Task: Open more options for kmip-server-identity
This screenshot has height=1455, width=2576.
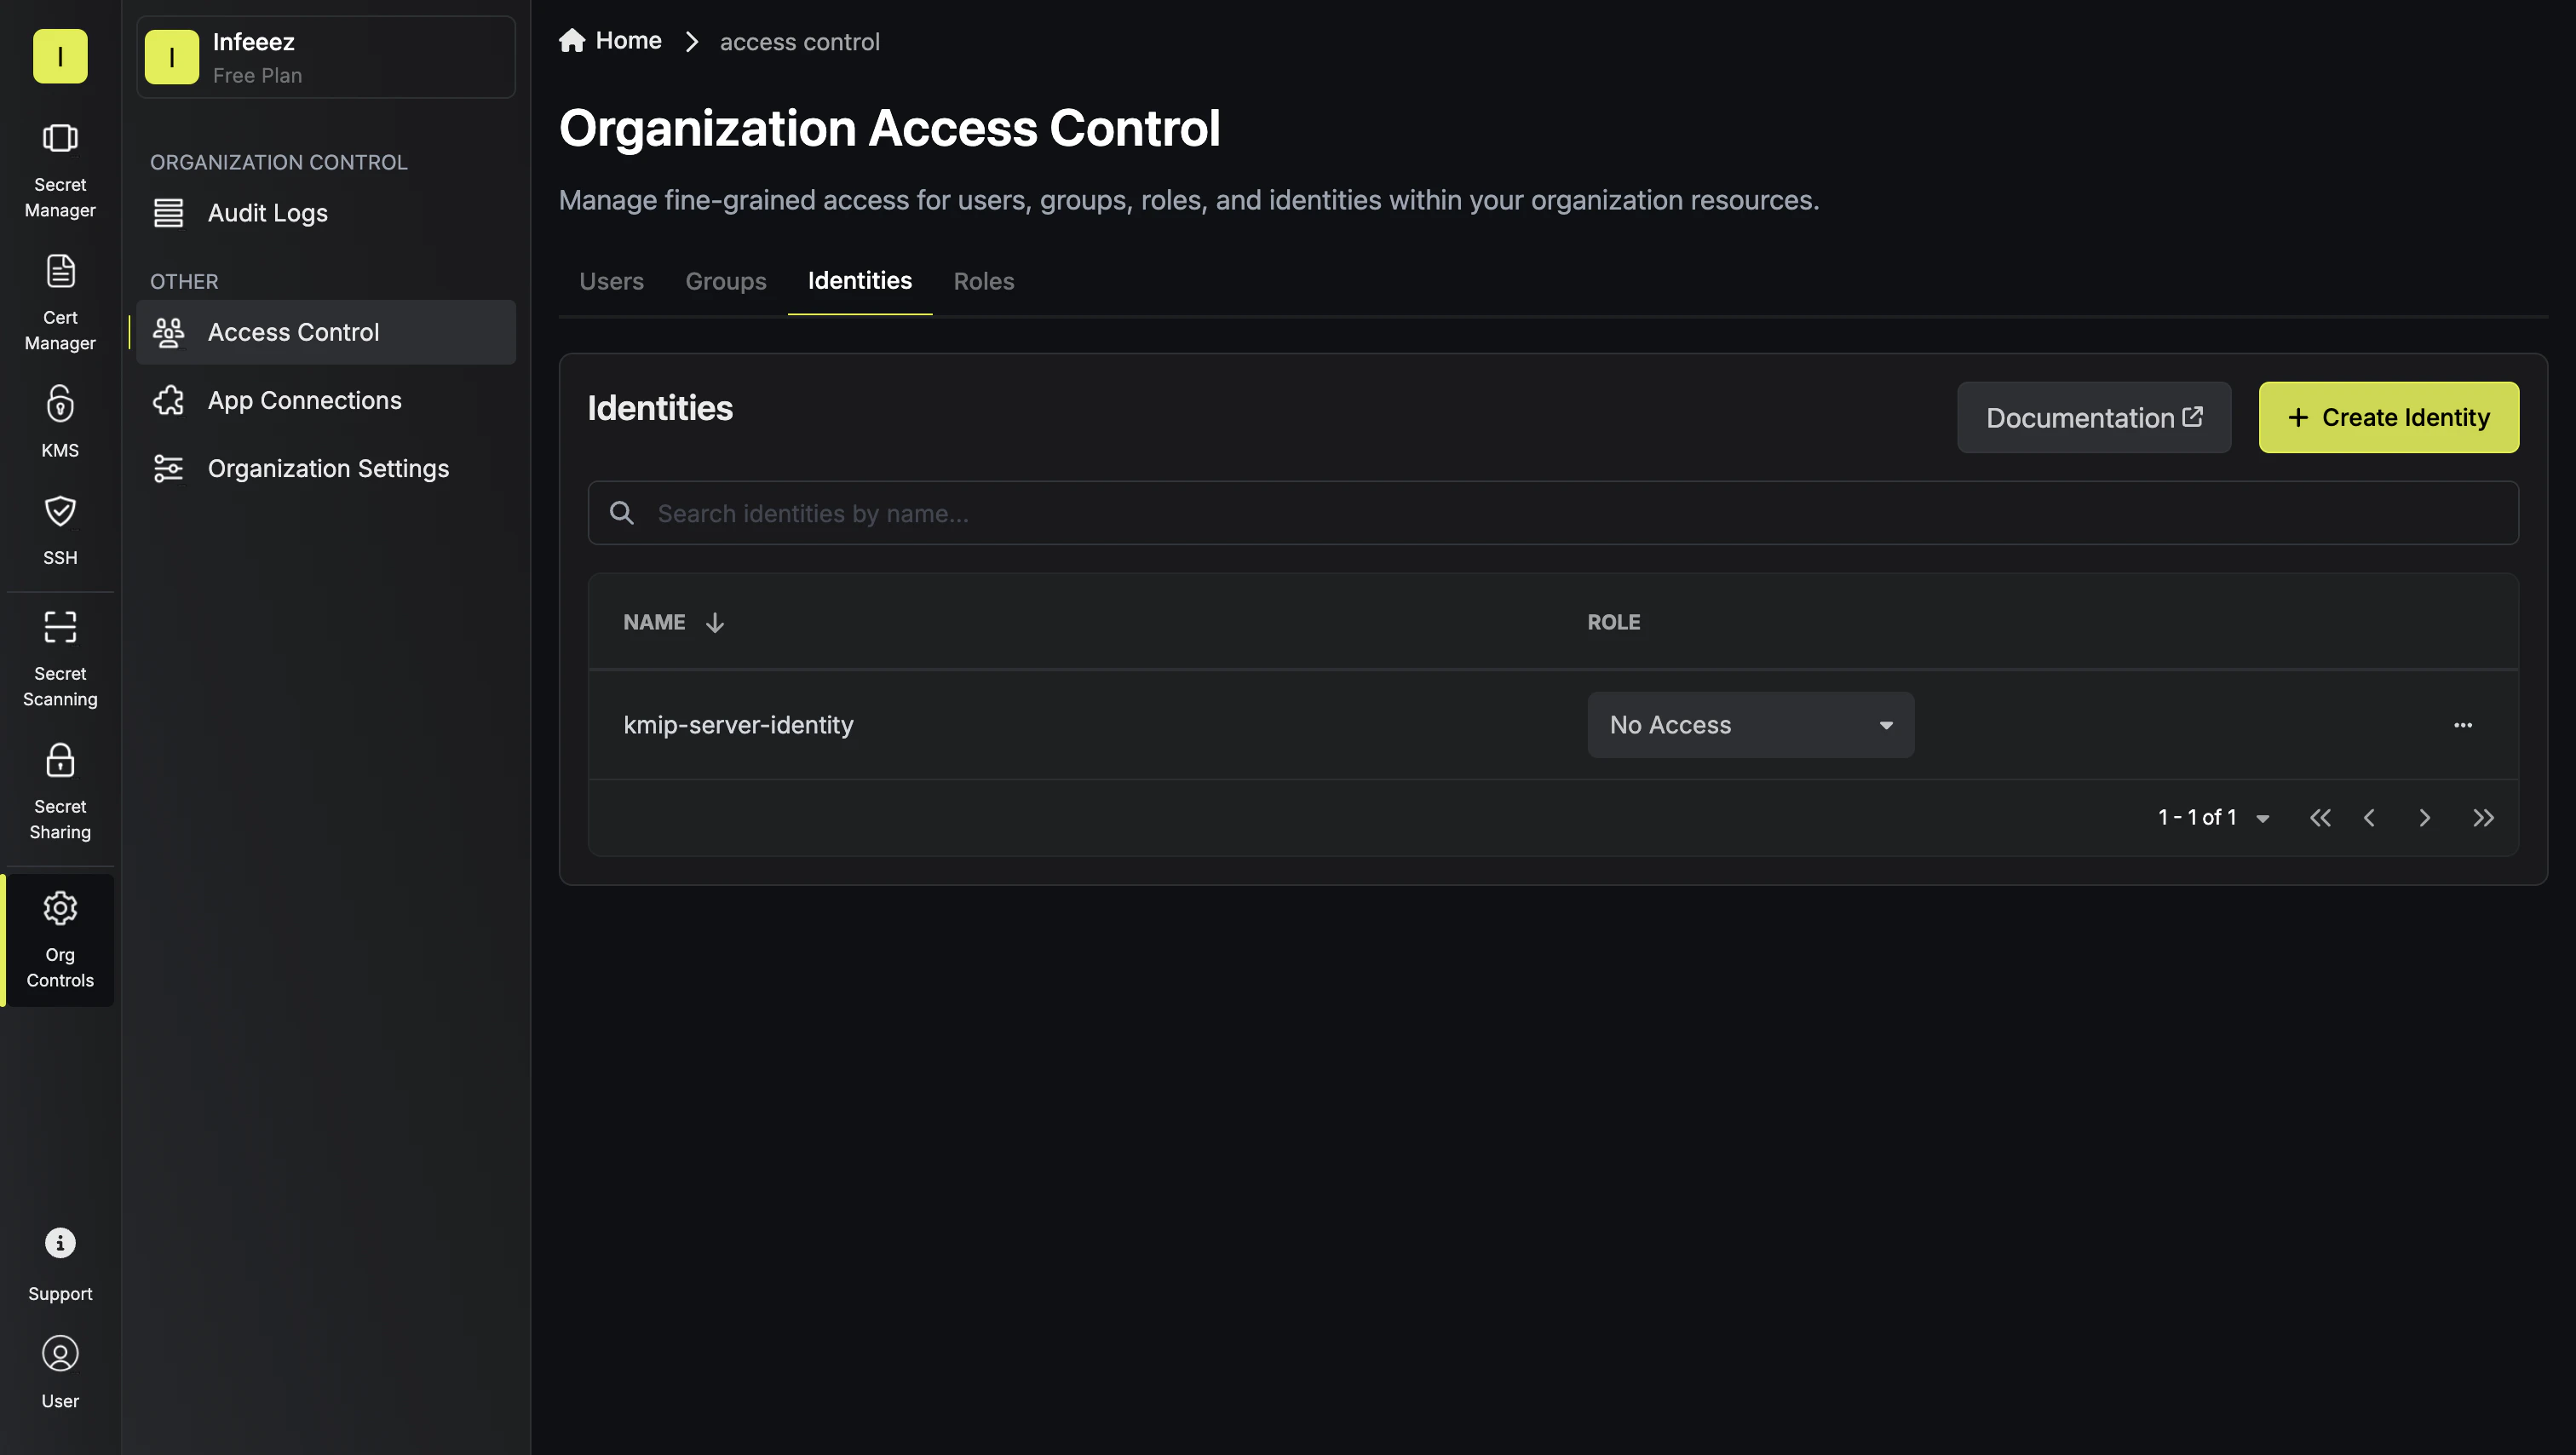Action: coord(2462,725)
